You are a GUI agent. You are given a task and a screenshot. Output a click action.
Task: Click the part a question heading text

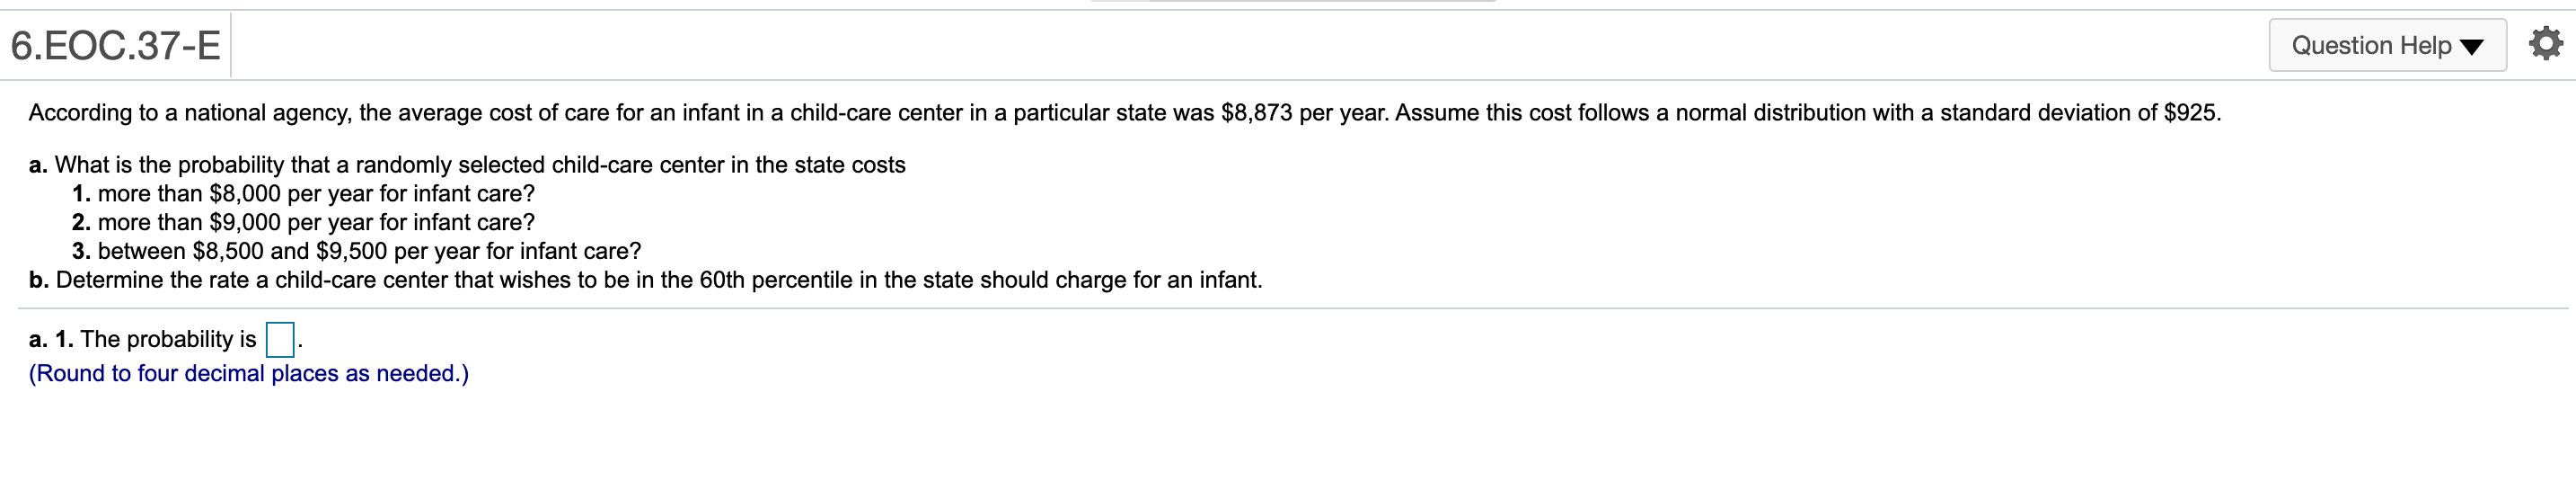(x=480, y=165)
